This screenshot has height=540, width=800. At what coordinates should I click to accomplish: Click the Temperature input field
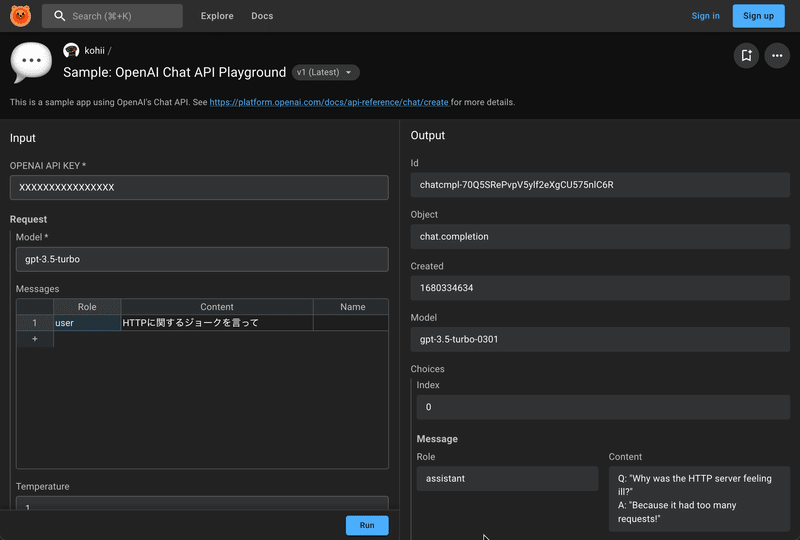202,503
